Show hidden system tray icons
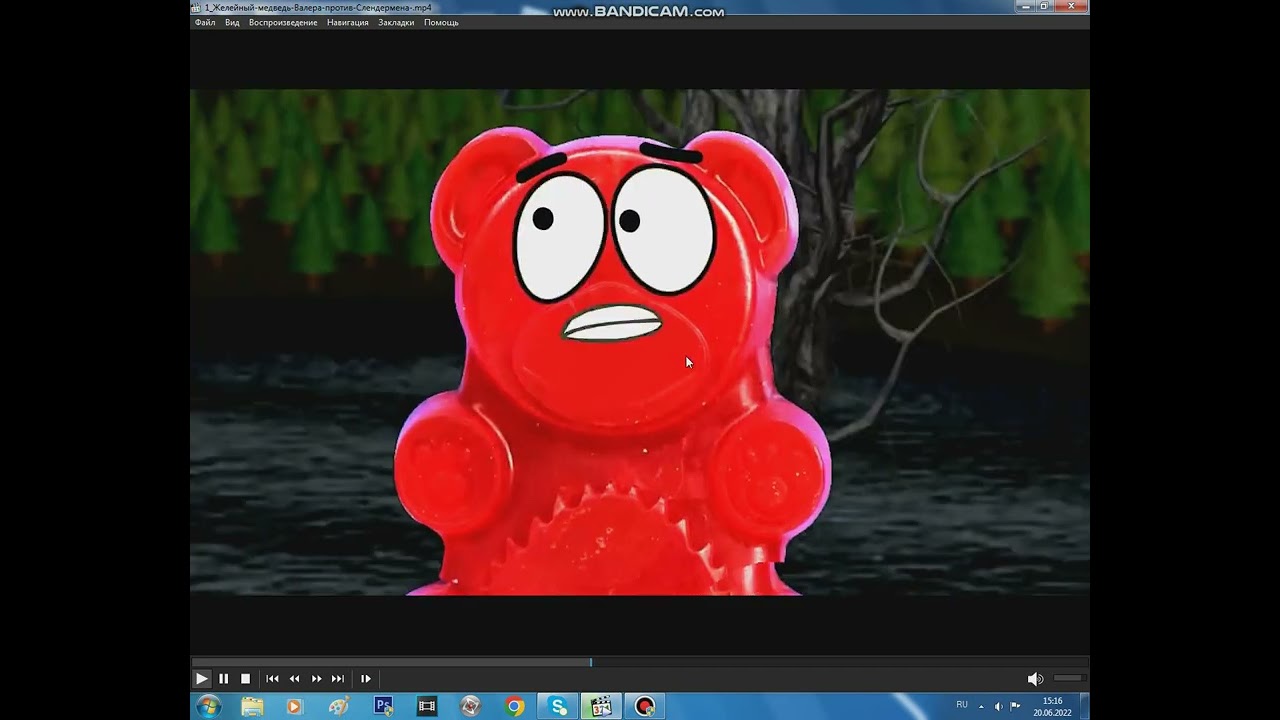The width and height of the screenshot is (1280, 720). click(x=981, y=706)
